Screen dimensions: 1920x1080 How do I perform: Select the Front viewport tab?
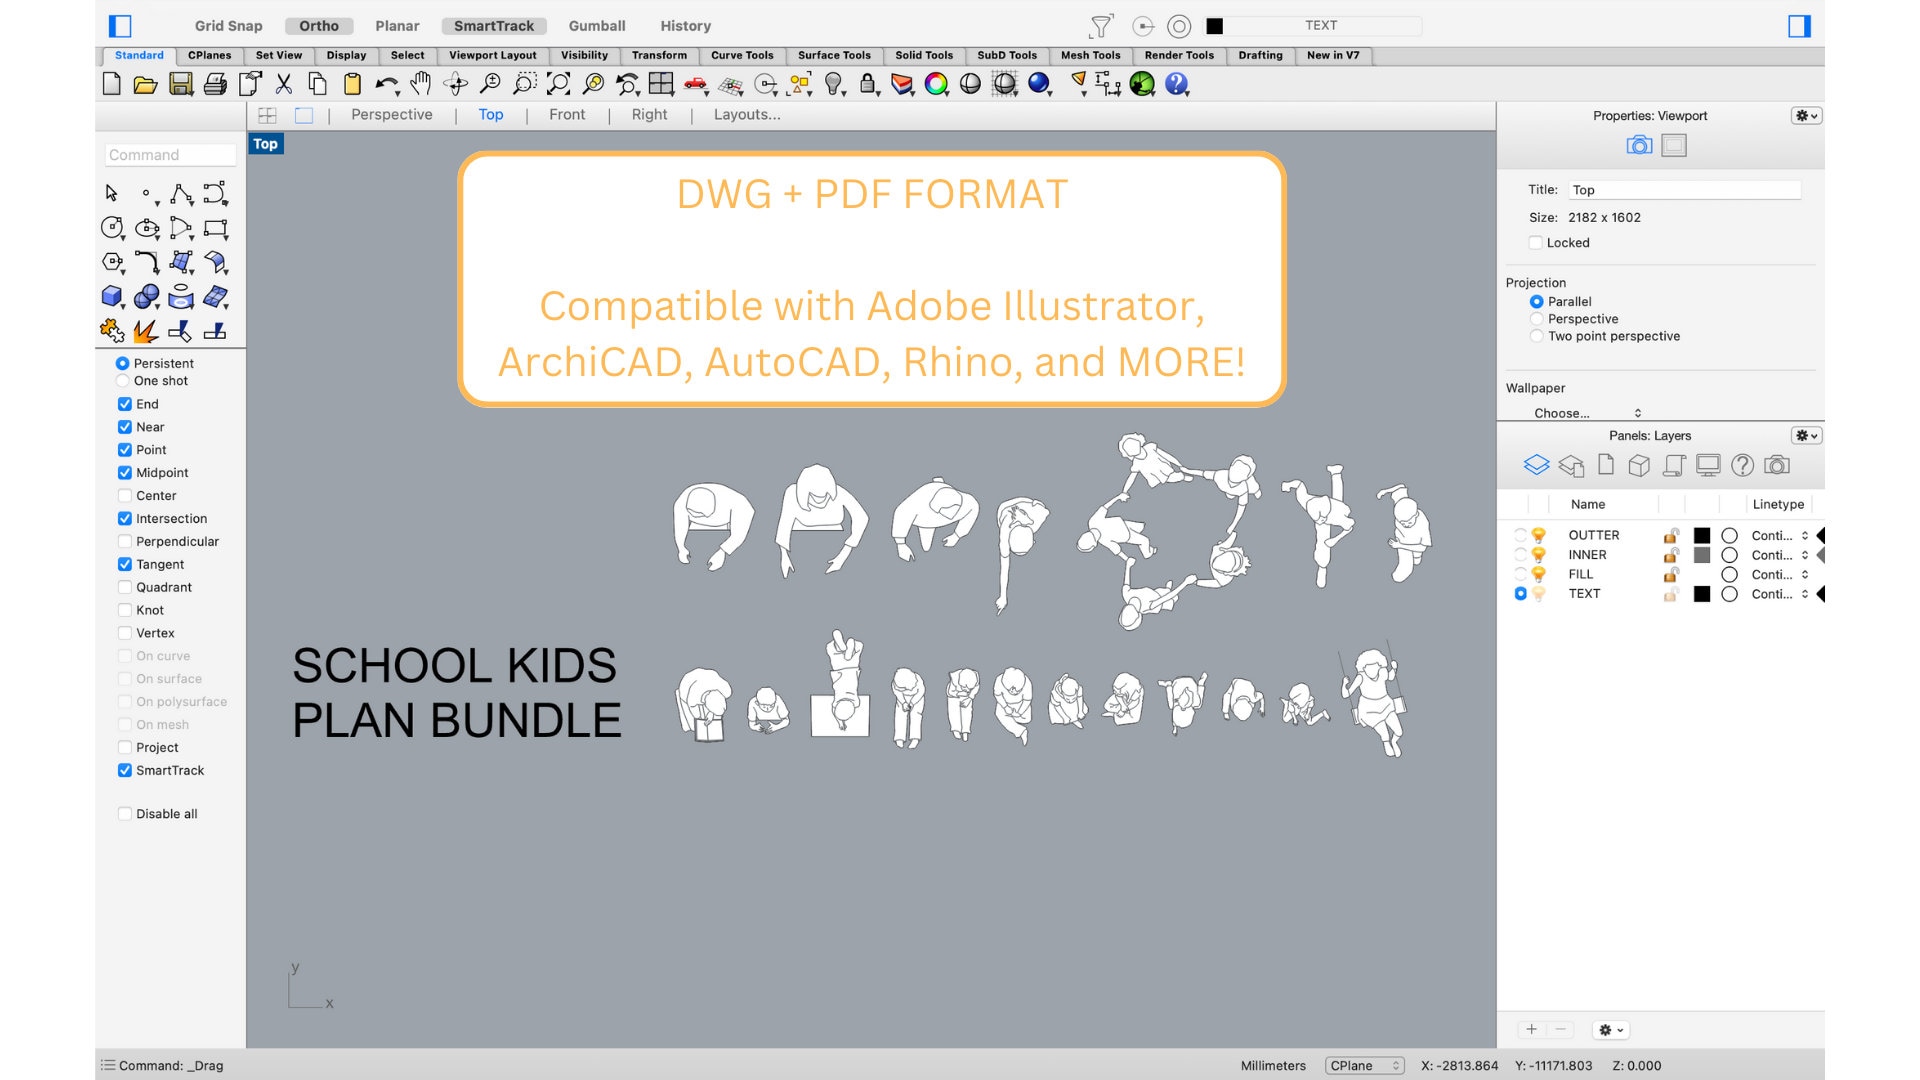point(567,114)
